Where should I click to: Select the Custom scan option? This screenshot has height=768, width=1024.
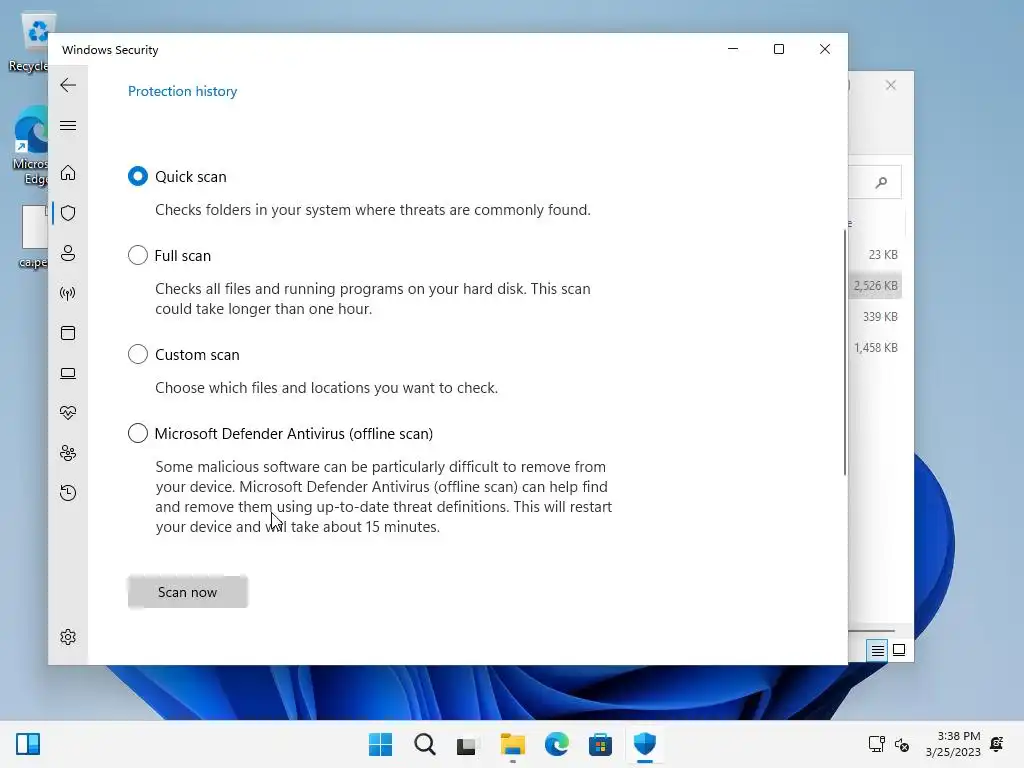(x=138, y=355)
